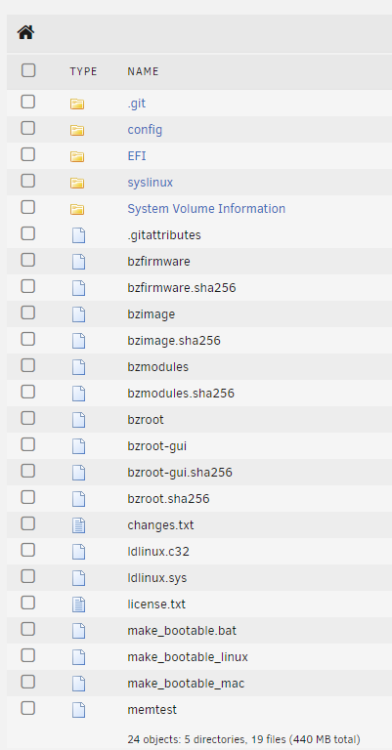Click the file icon for make_bootable.bat
The image size is (392, 750).
(x=78, y=631)
